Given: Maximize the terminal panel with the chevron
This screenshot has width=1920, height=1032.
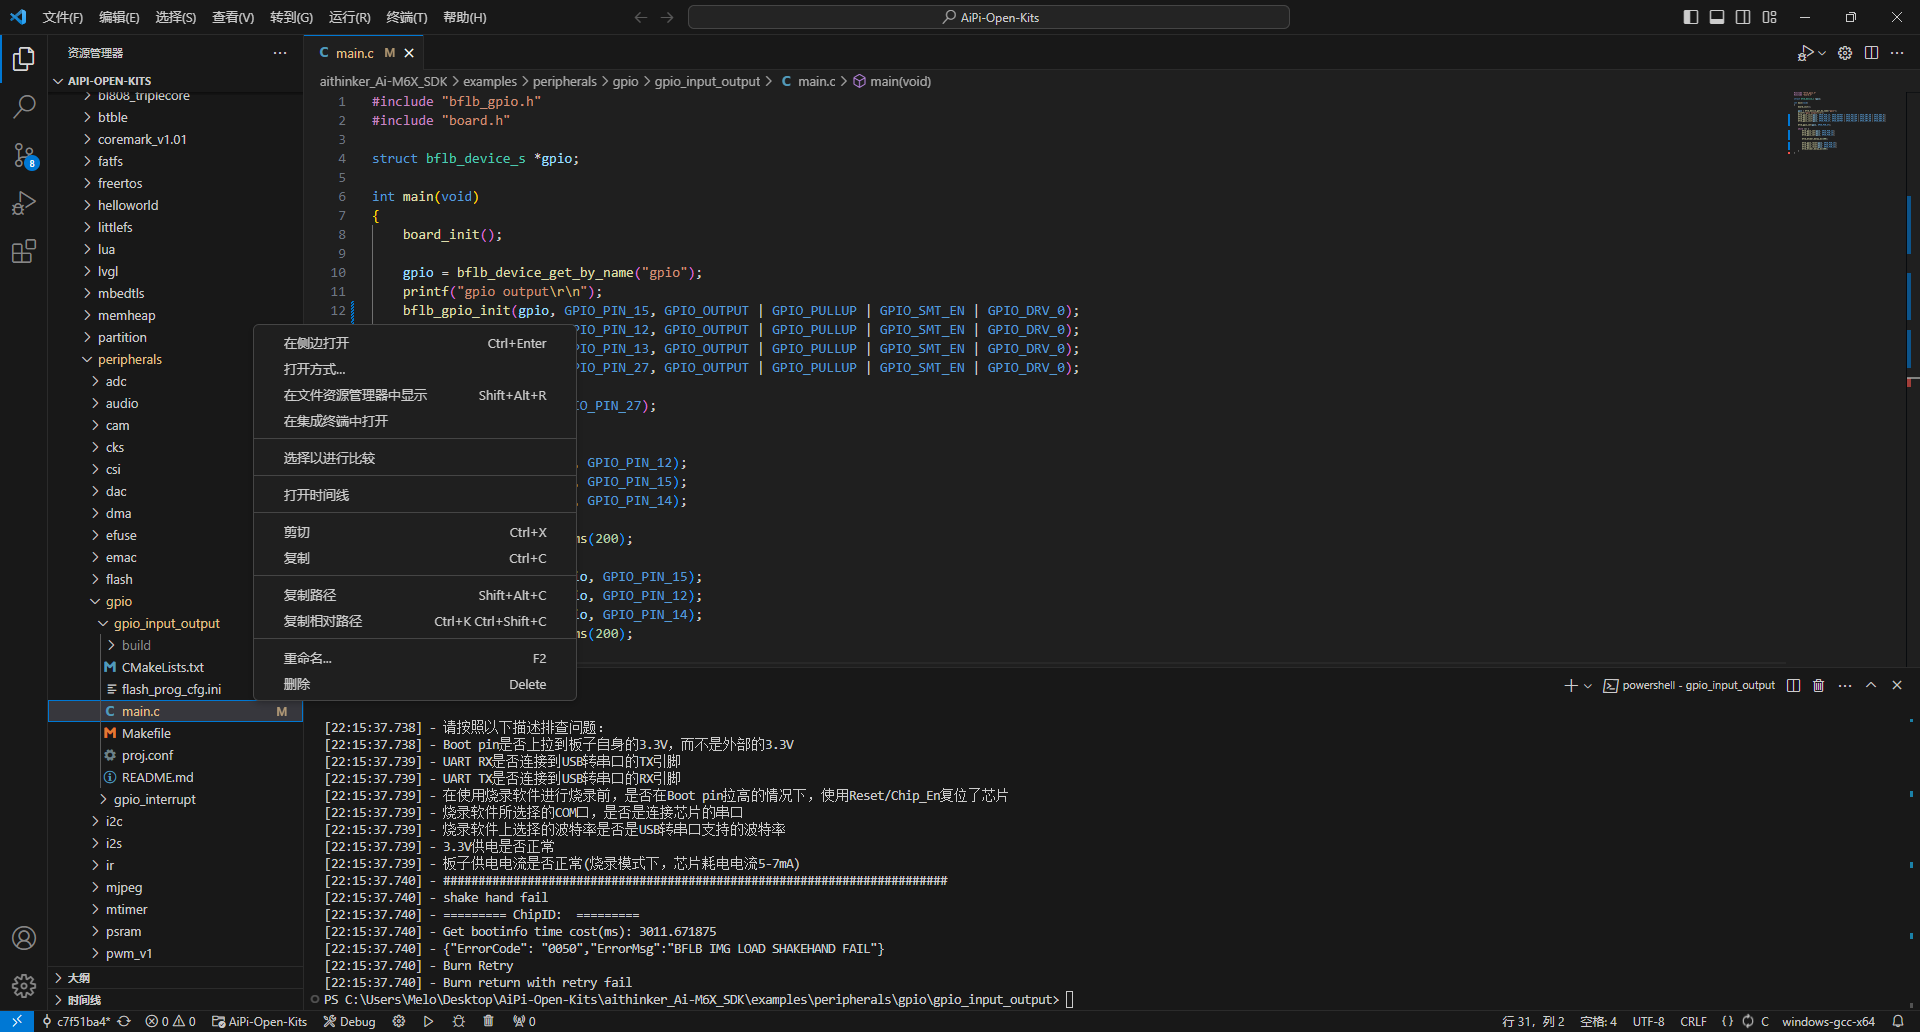Looking at the screenshot, I should click(1871, 685).
